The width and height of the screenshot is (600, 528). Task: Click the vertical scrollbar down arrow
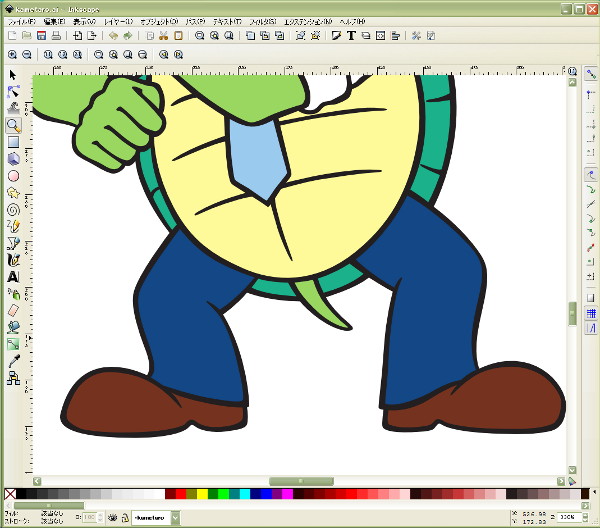(572, 470)
